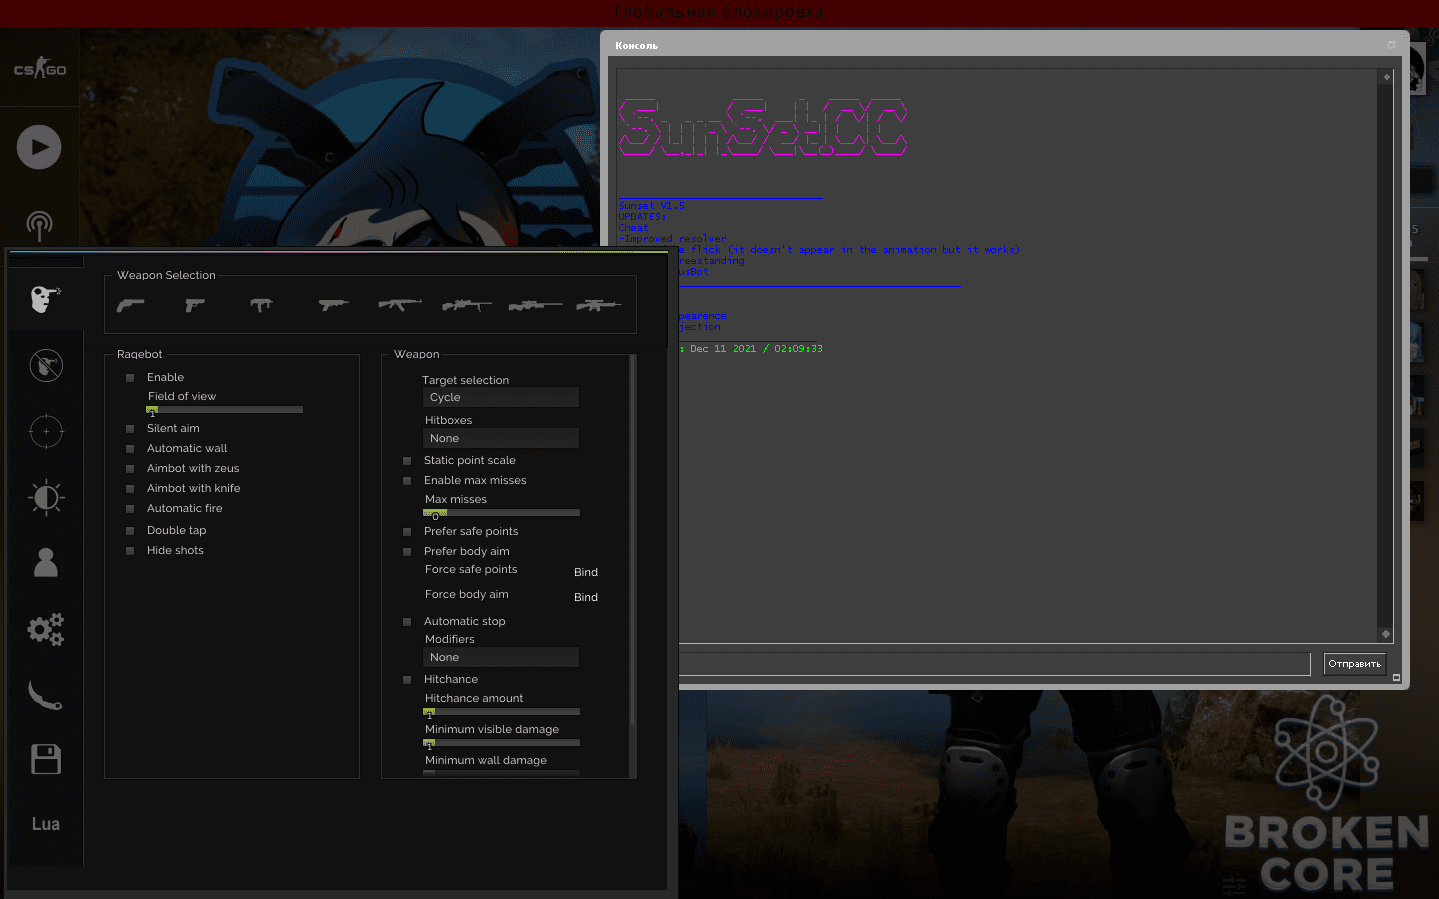Screen dimensions: 1439x899
Task: Open the player silhouette tab in the sidebar
Action: click(46, 563)
